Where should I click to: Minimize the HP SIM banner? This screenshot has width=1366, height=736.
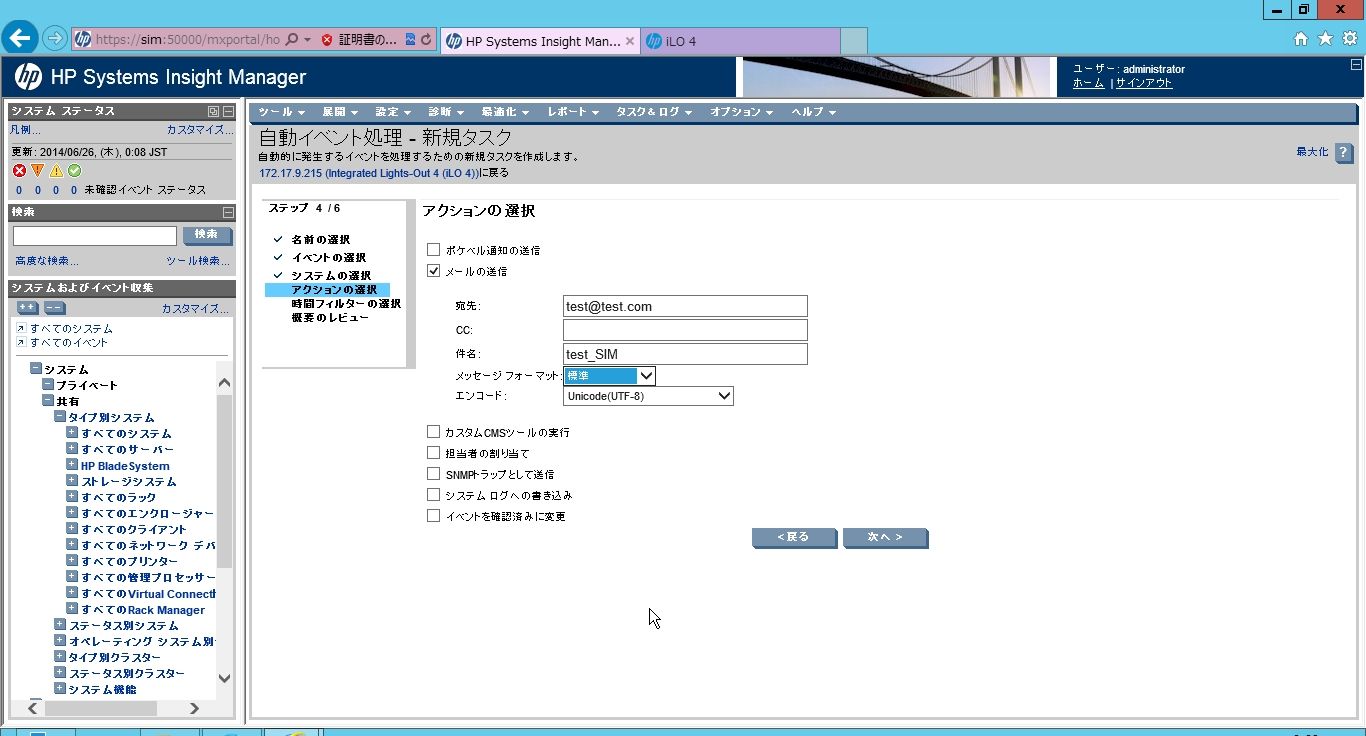click(1355, 64)
